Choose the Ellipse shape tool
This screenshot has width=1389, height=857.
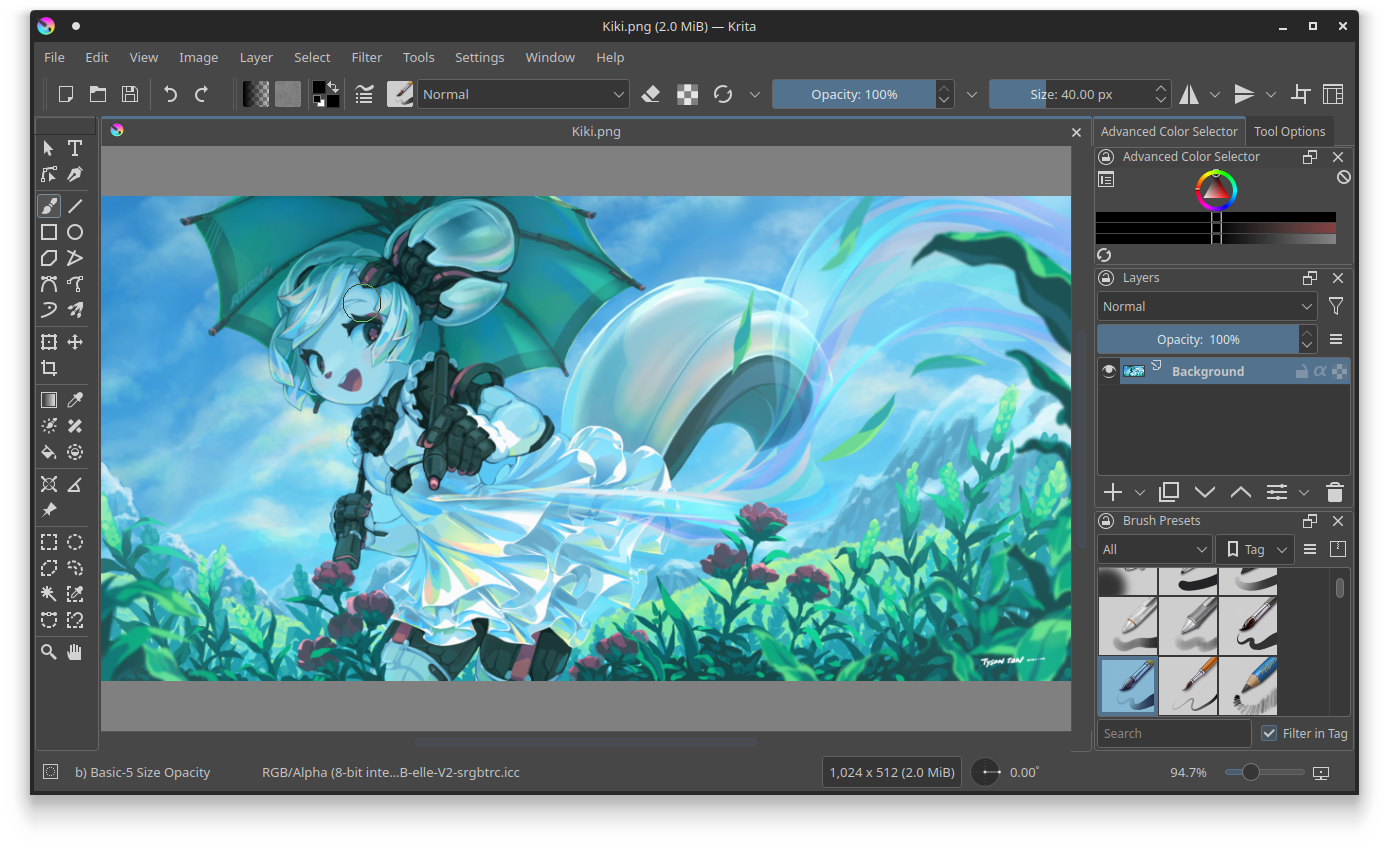pos(75,232)
